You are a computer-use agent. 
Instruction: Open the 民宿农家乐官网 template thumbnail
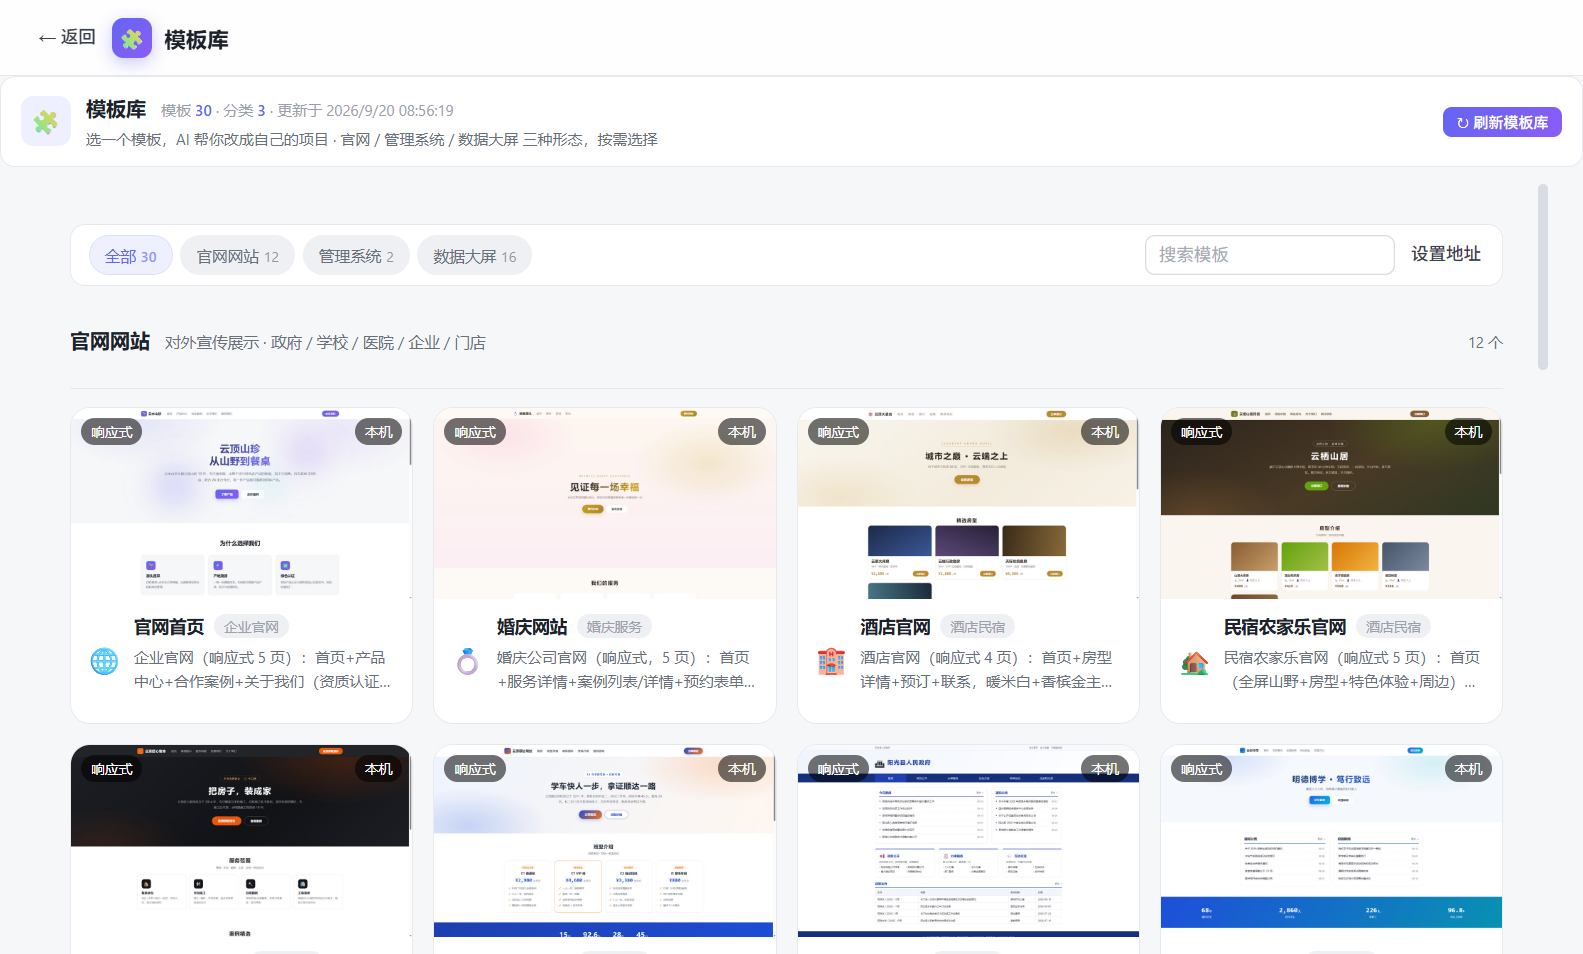[1331, 503]
